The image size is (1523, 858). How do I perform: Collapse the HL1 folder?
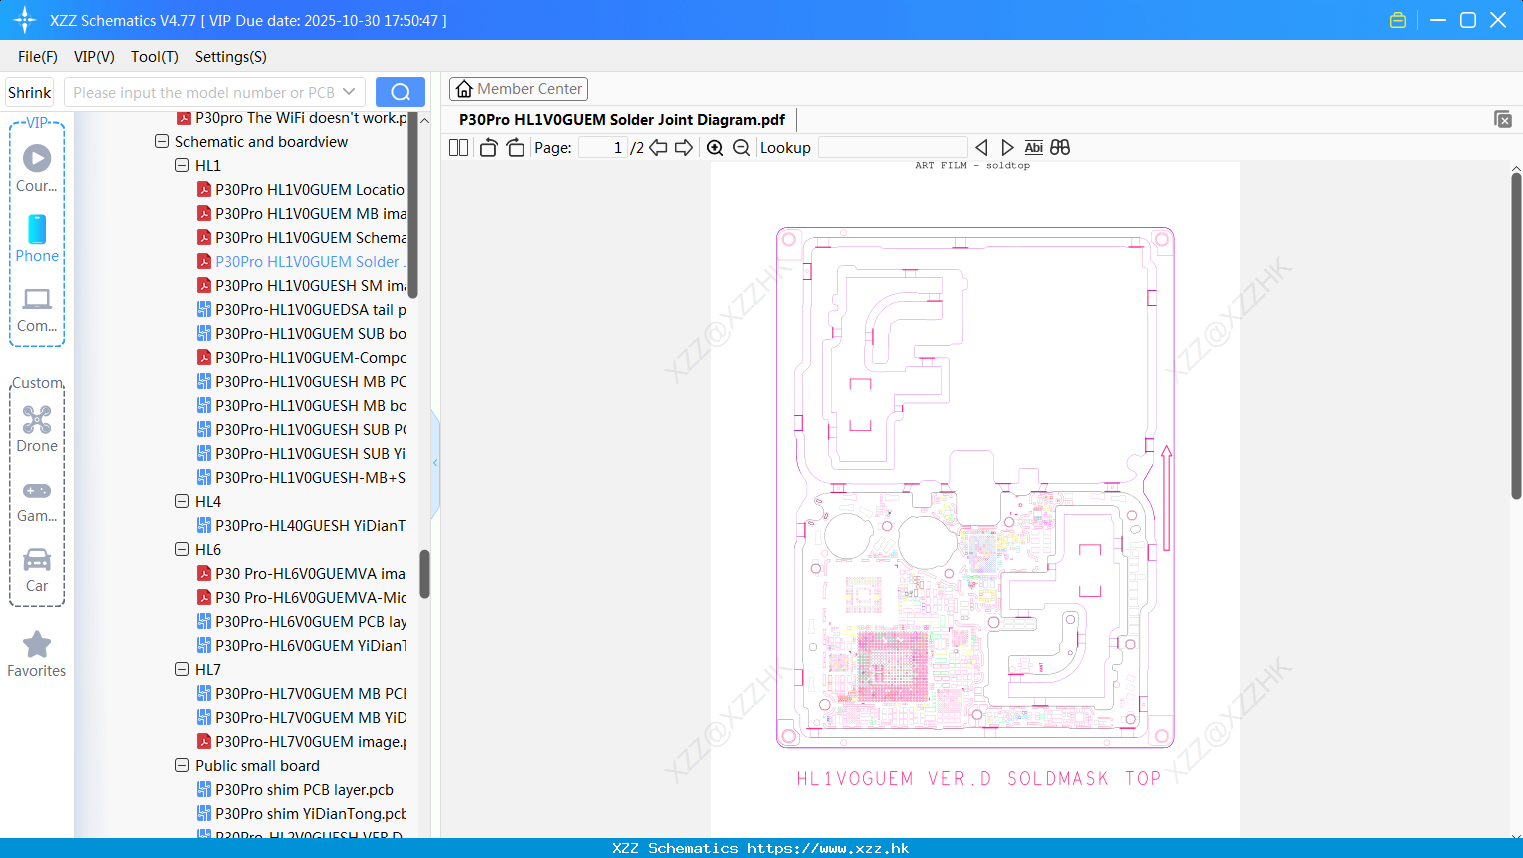pos(182,166)
